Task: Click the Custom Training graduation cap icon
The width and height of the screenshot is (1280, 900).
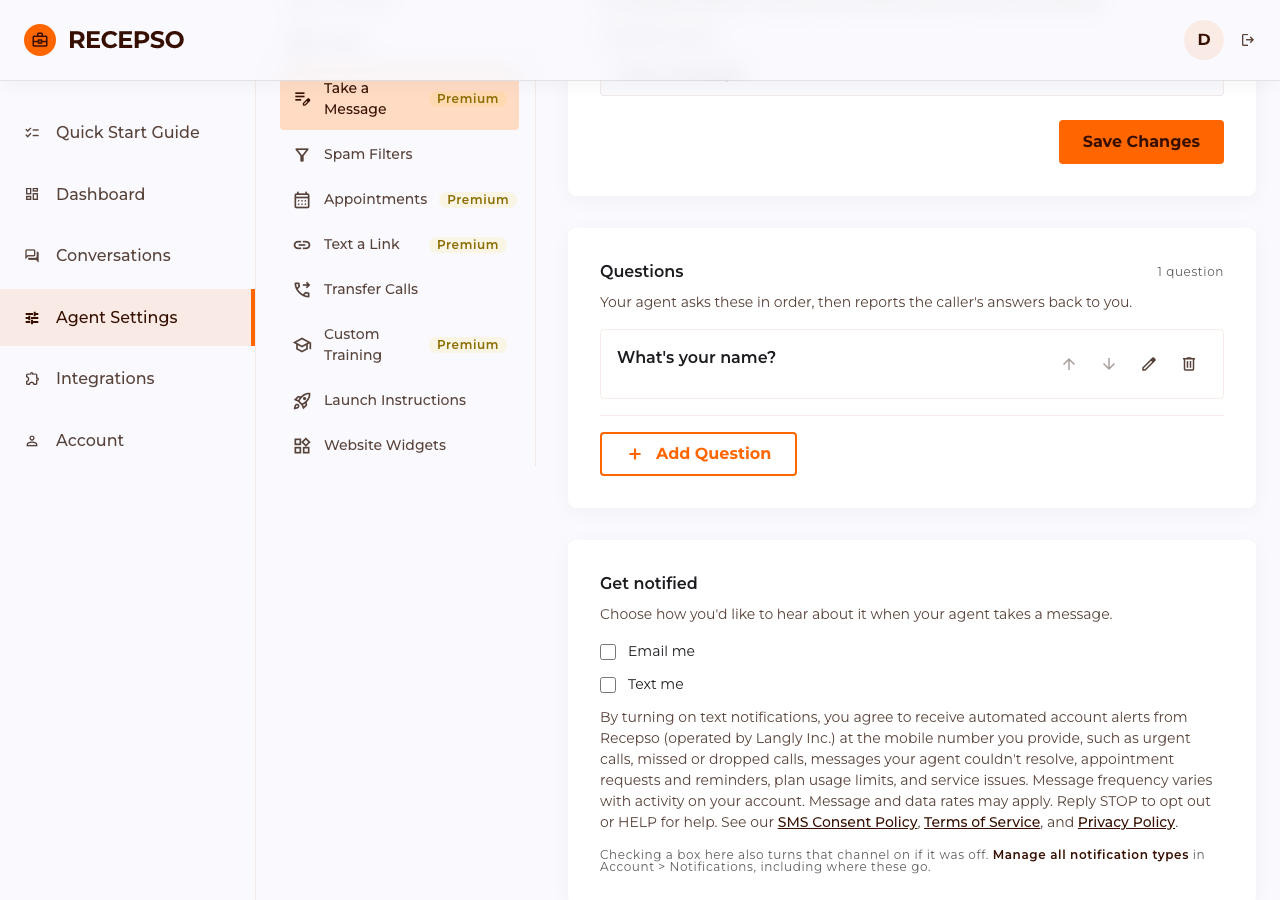Action: click(302, 345)
